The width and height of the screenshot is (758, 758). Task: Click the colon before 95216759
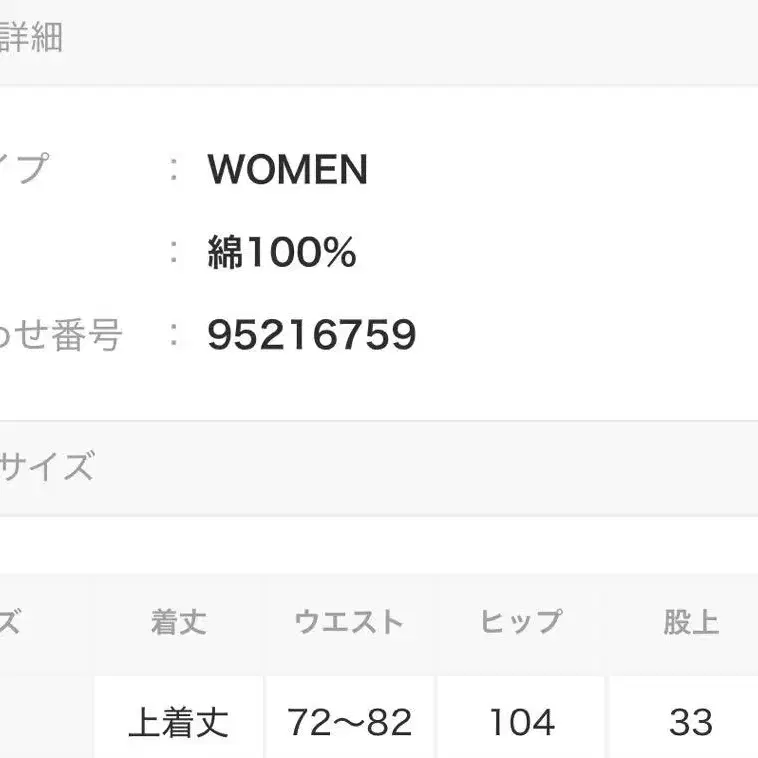pyautogui.click(x=175, y=336)
